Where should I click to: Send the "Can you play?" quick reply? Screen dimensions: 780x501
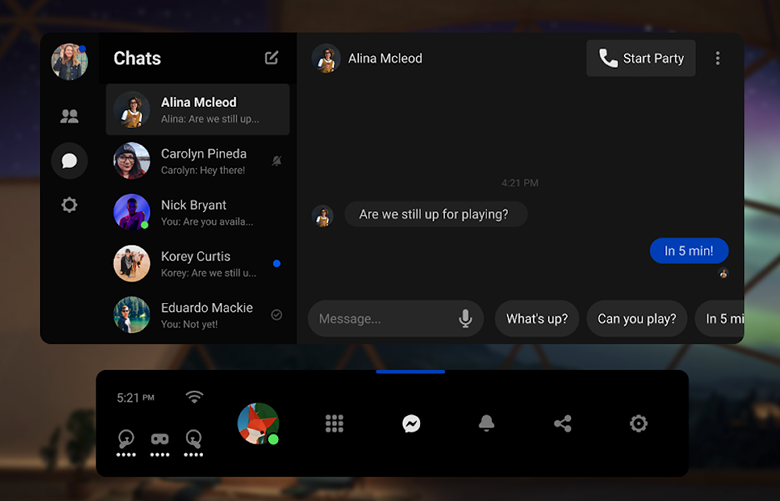pos(637,319)
